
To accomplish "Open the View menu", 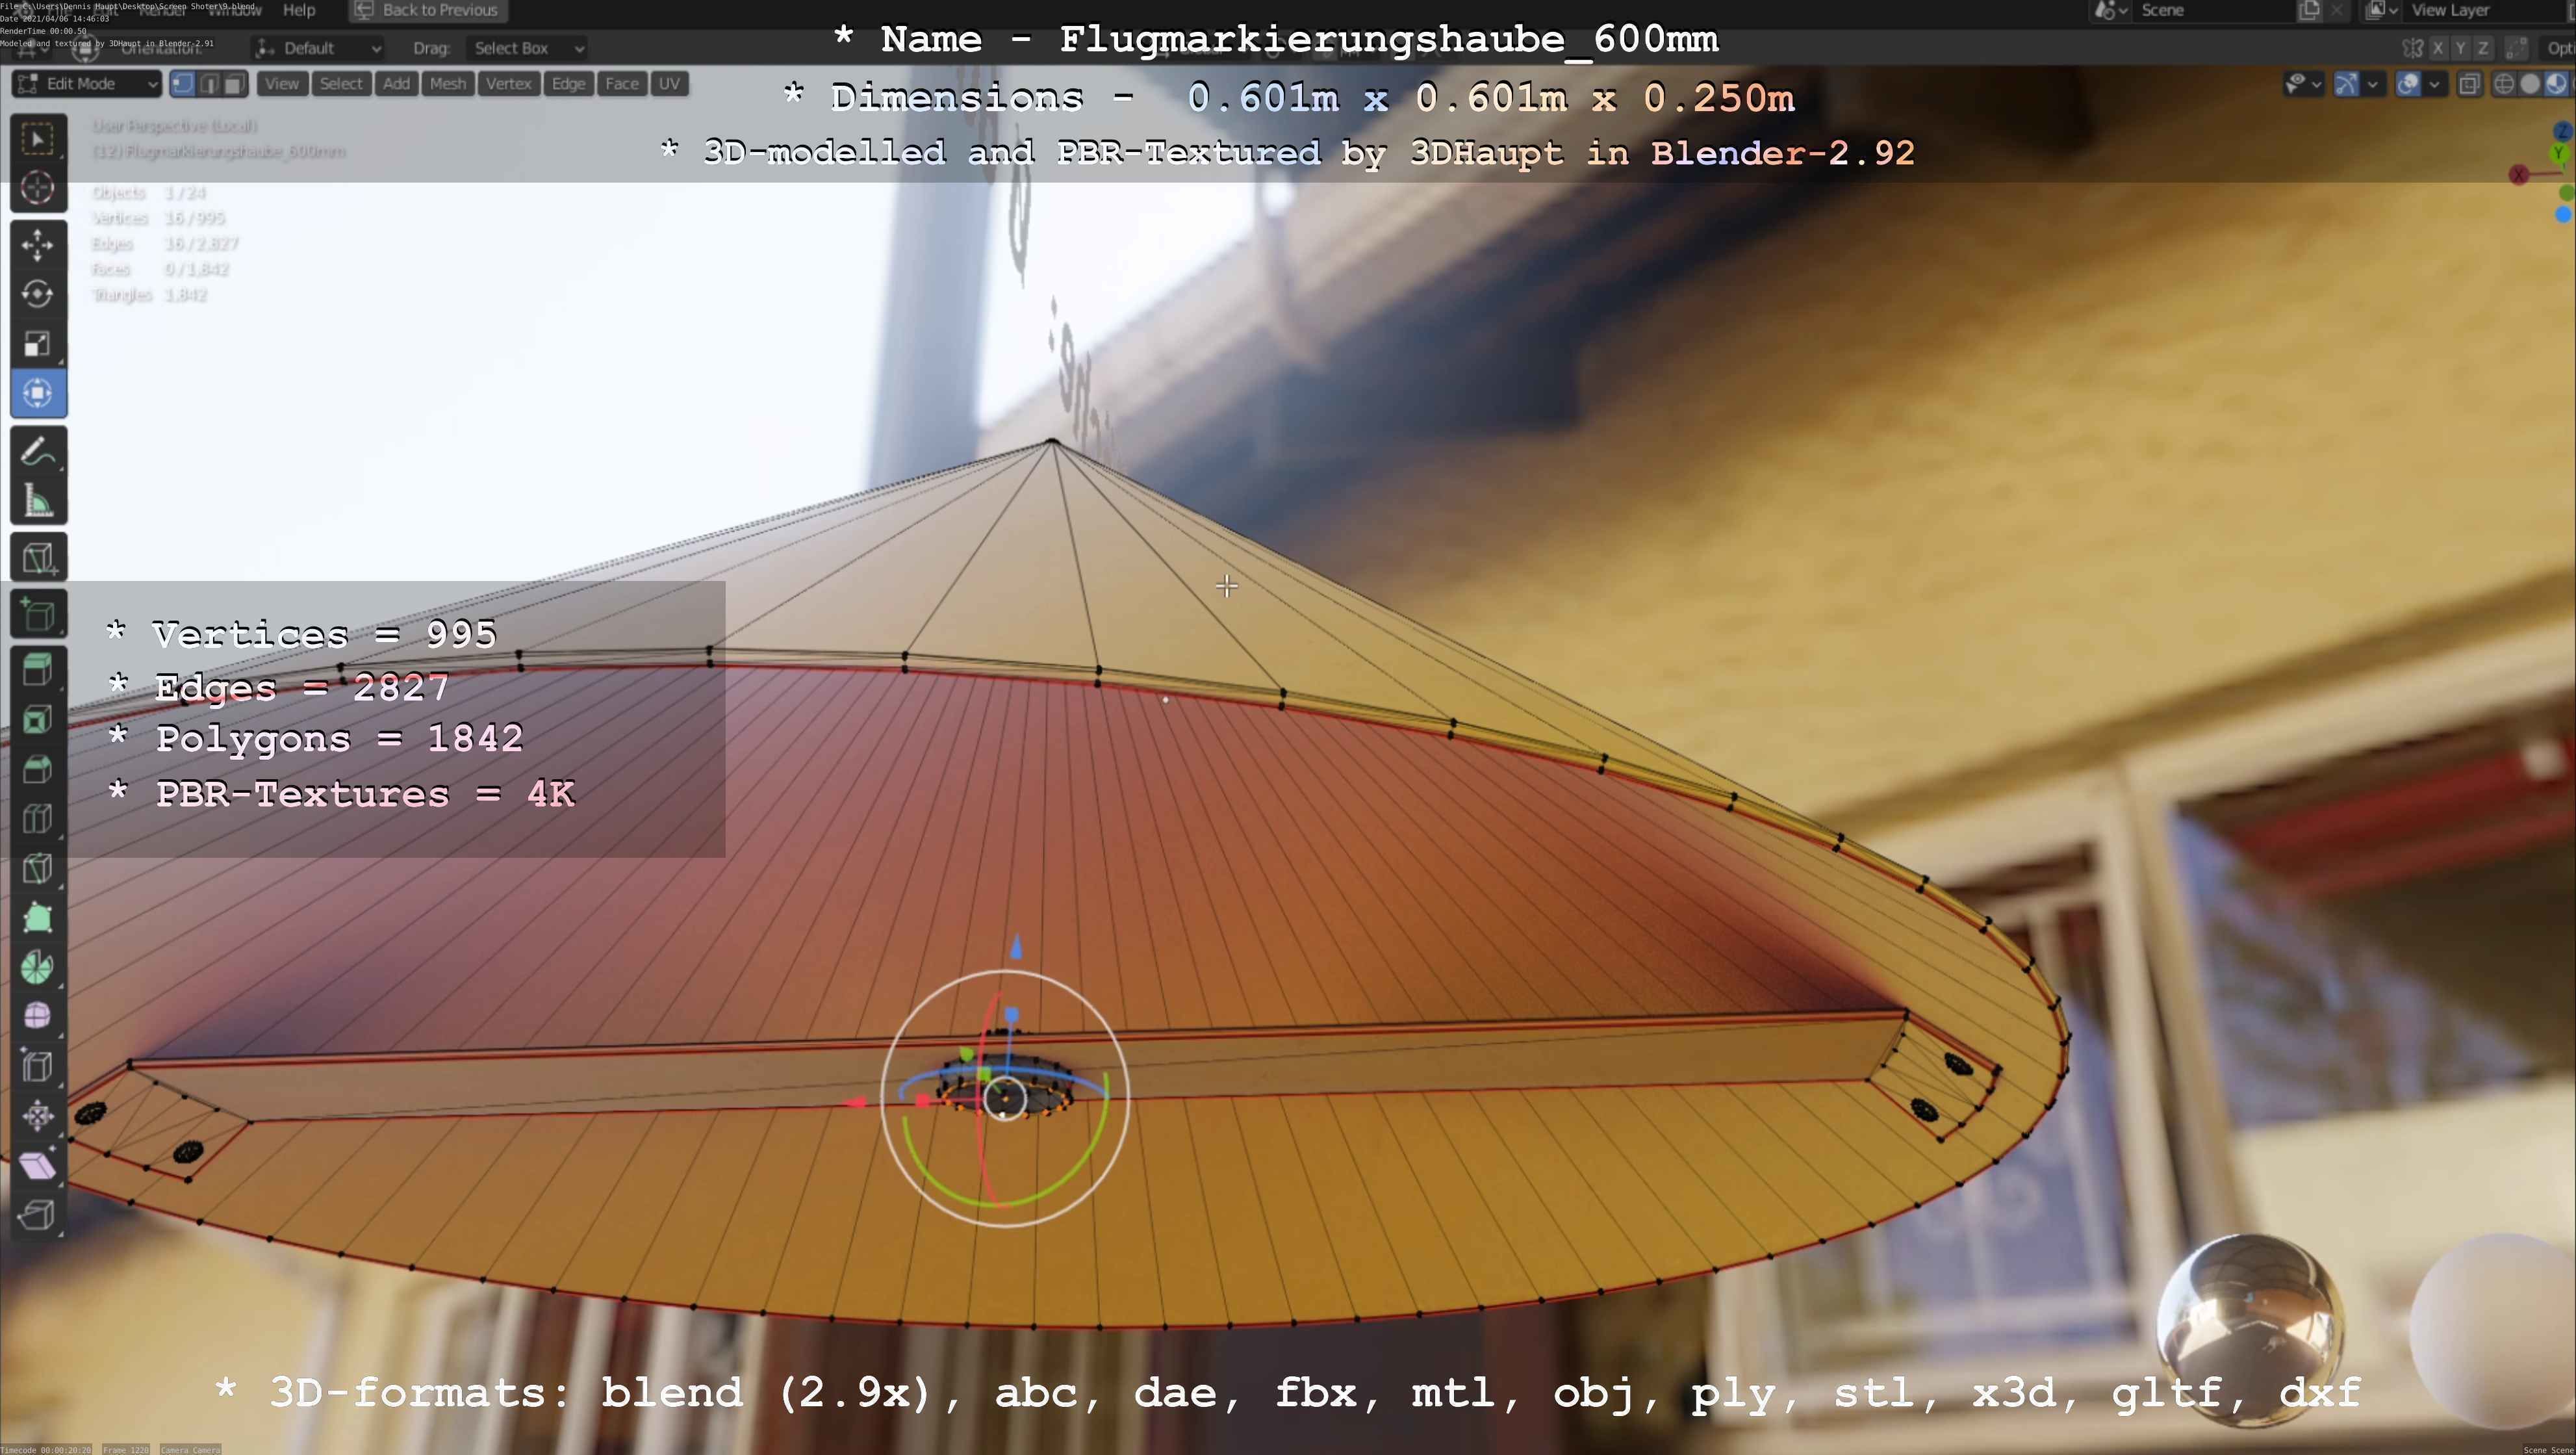I will (282, 84).
